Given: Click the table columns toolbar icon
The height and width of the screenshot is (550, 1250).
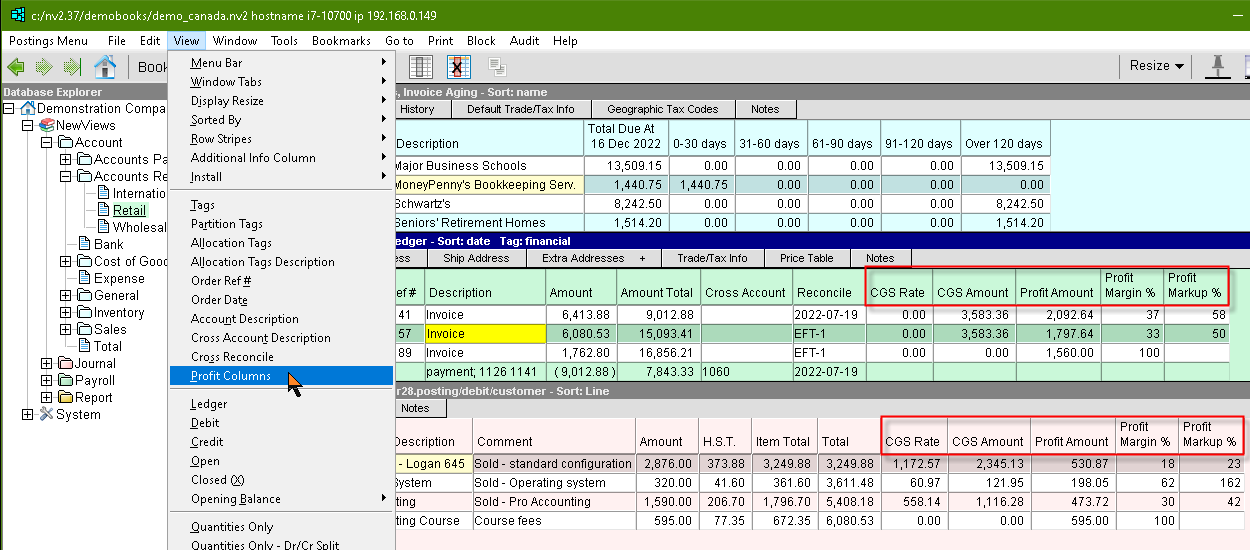Looking at the screenshot, I should [x=422, y=67].
